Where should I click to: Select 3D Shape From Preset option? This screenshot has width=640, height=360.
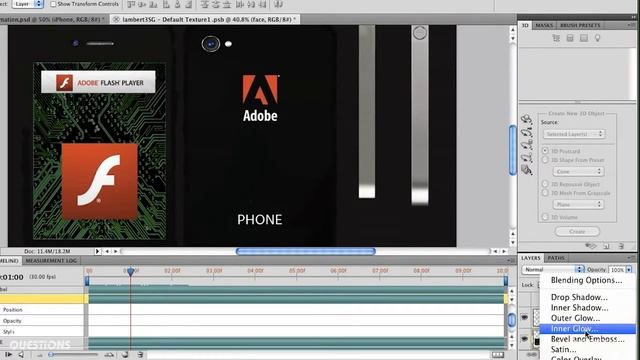(545, 160)
